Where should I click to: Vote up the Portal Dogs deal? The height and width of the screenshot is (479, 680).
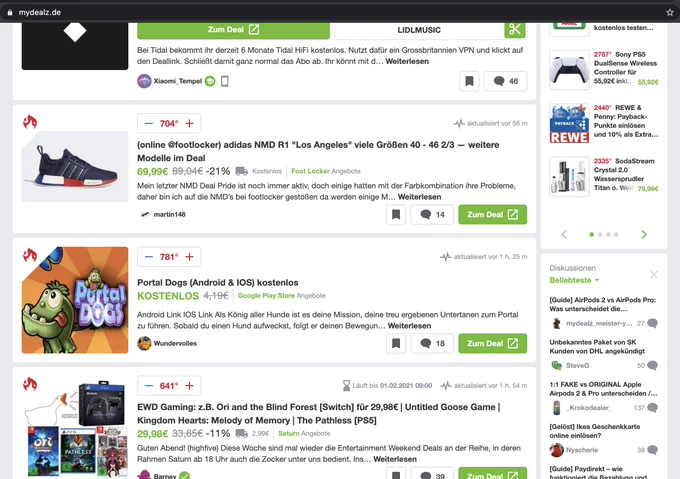click(x=190, y=257)
